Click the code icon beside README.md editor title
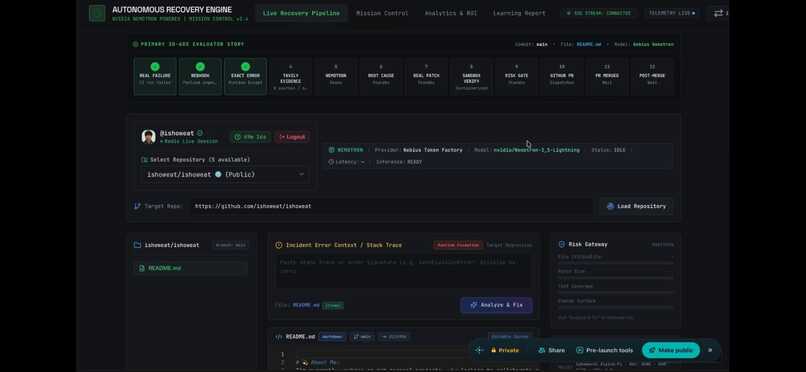The width and height of the screenshot is (806, 372). (279, 337)
